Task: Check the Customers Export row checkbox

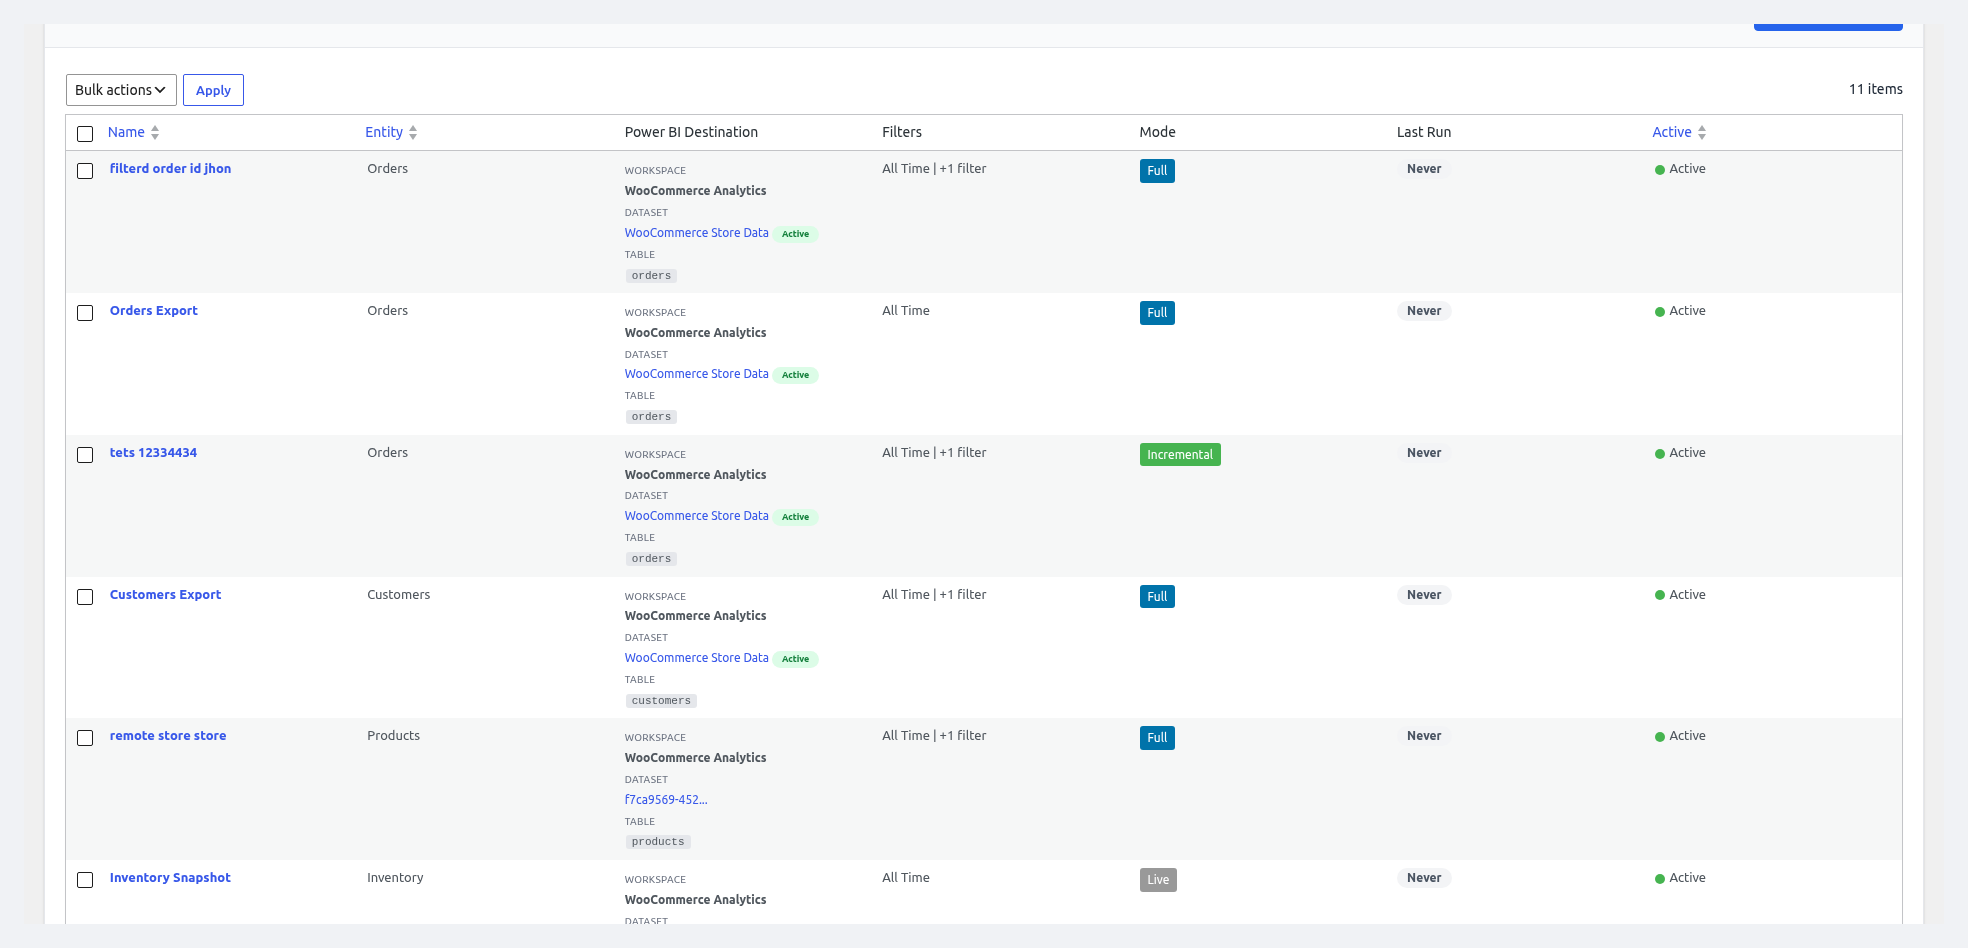Action: click(85, 597)
